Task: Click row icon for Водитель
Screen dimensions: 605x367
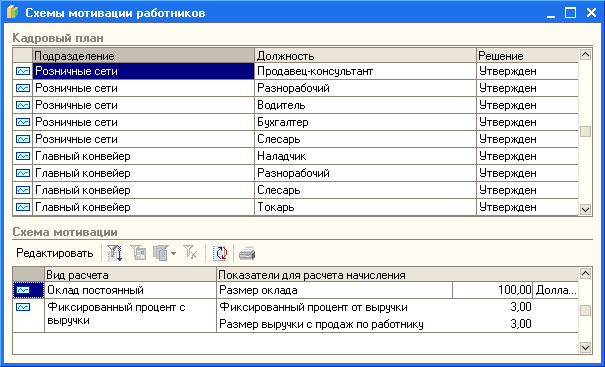Action: (x=23, y=105)
